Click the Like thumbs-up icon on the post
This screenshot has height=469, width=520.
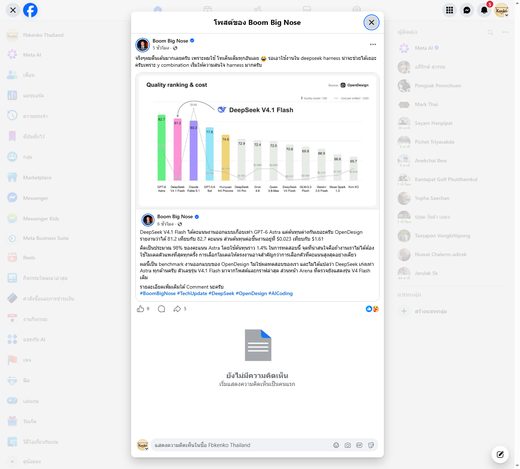140,309
